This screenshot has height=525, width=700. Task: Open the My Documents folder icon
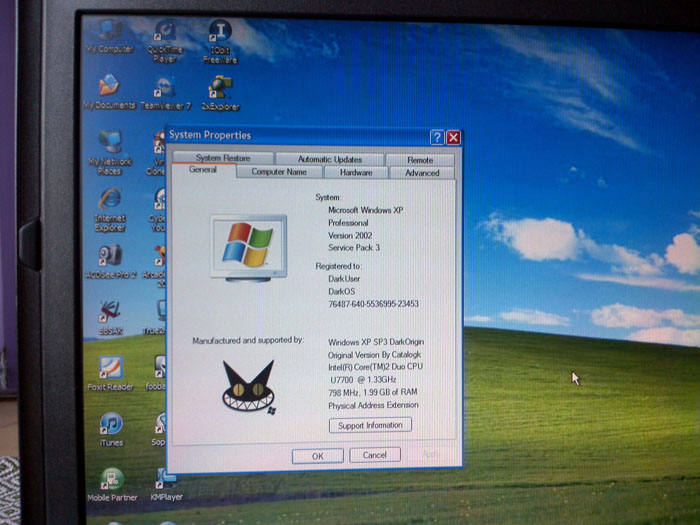coord(109,88)
